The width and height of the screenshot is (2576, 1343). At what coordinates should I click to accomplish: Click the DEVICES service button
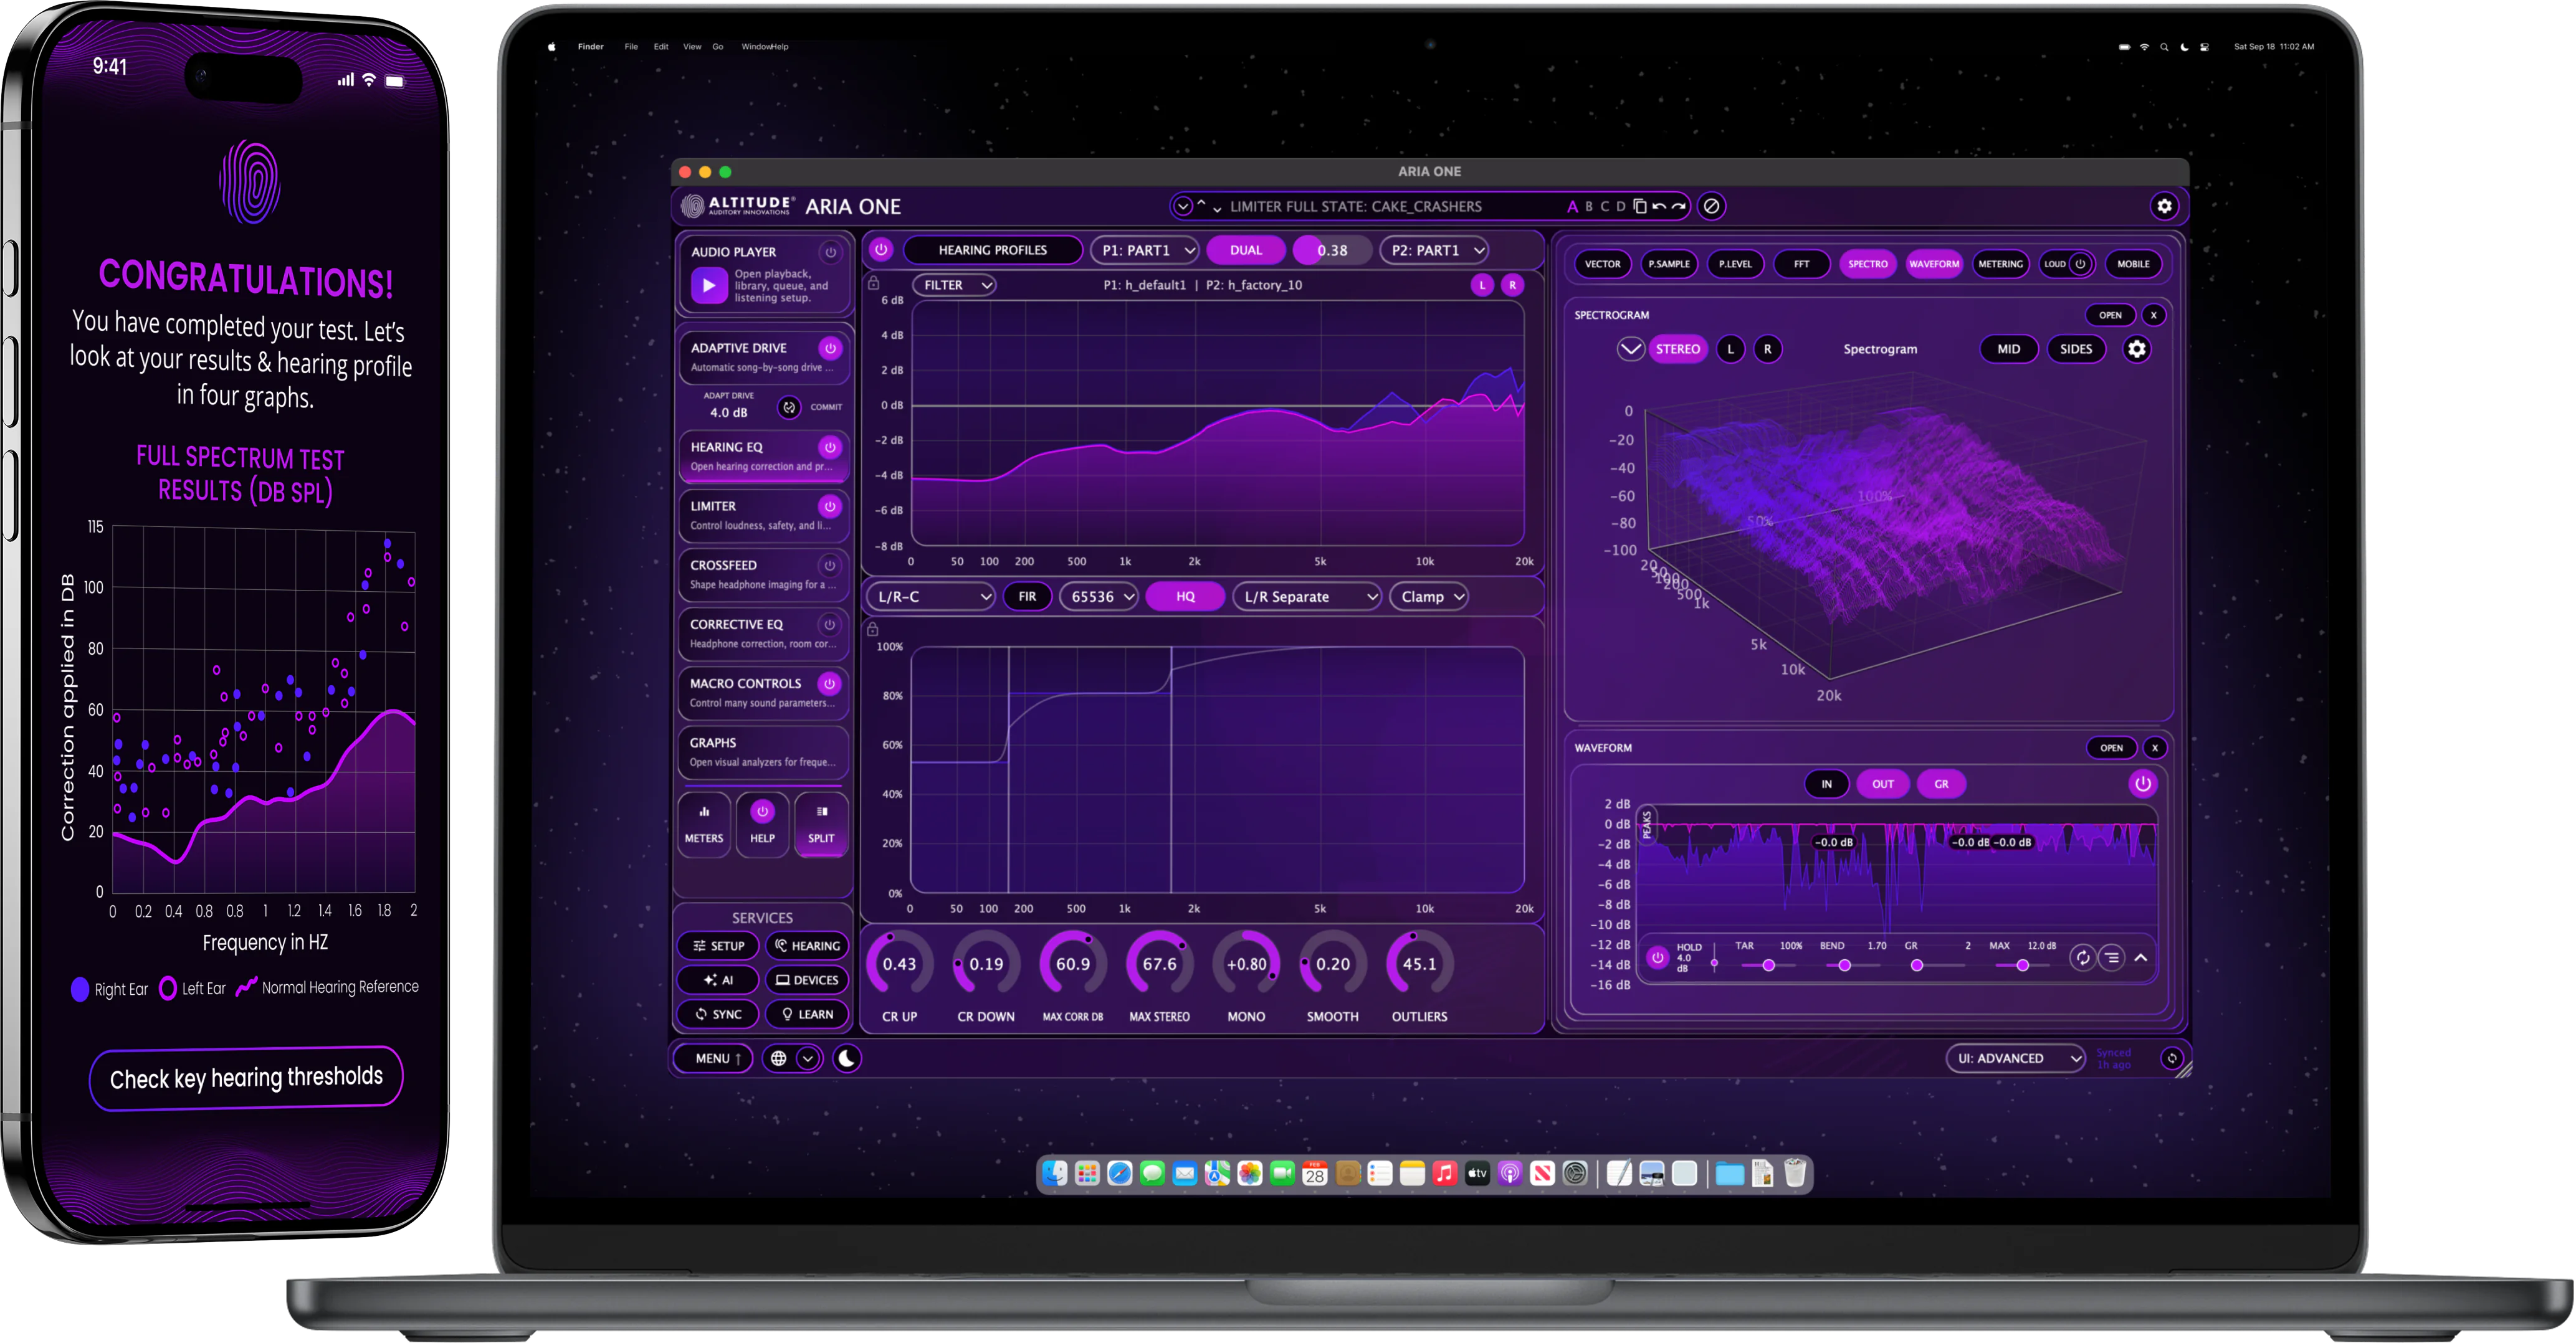pos(806,980)
